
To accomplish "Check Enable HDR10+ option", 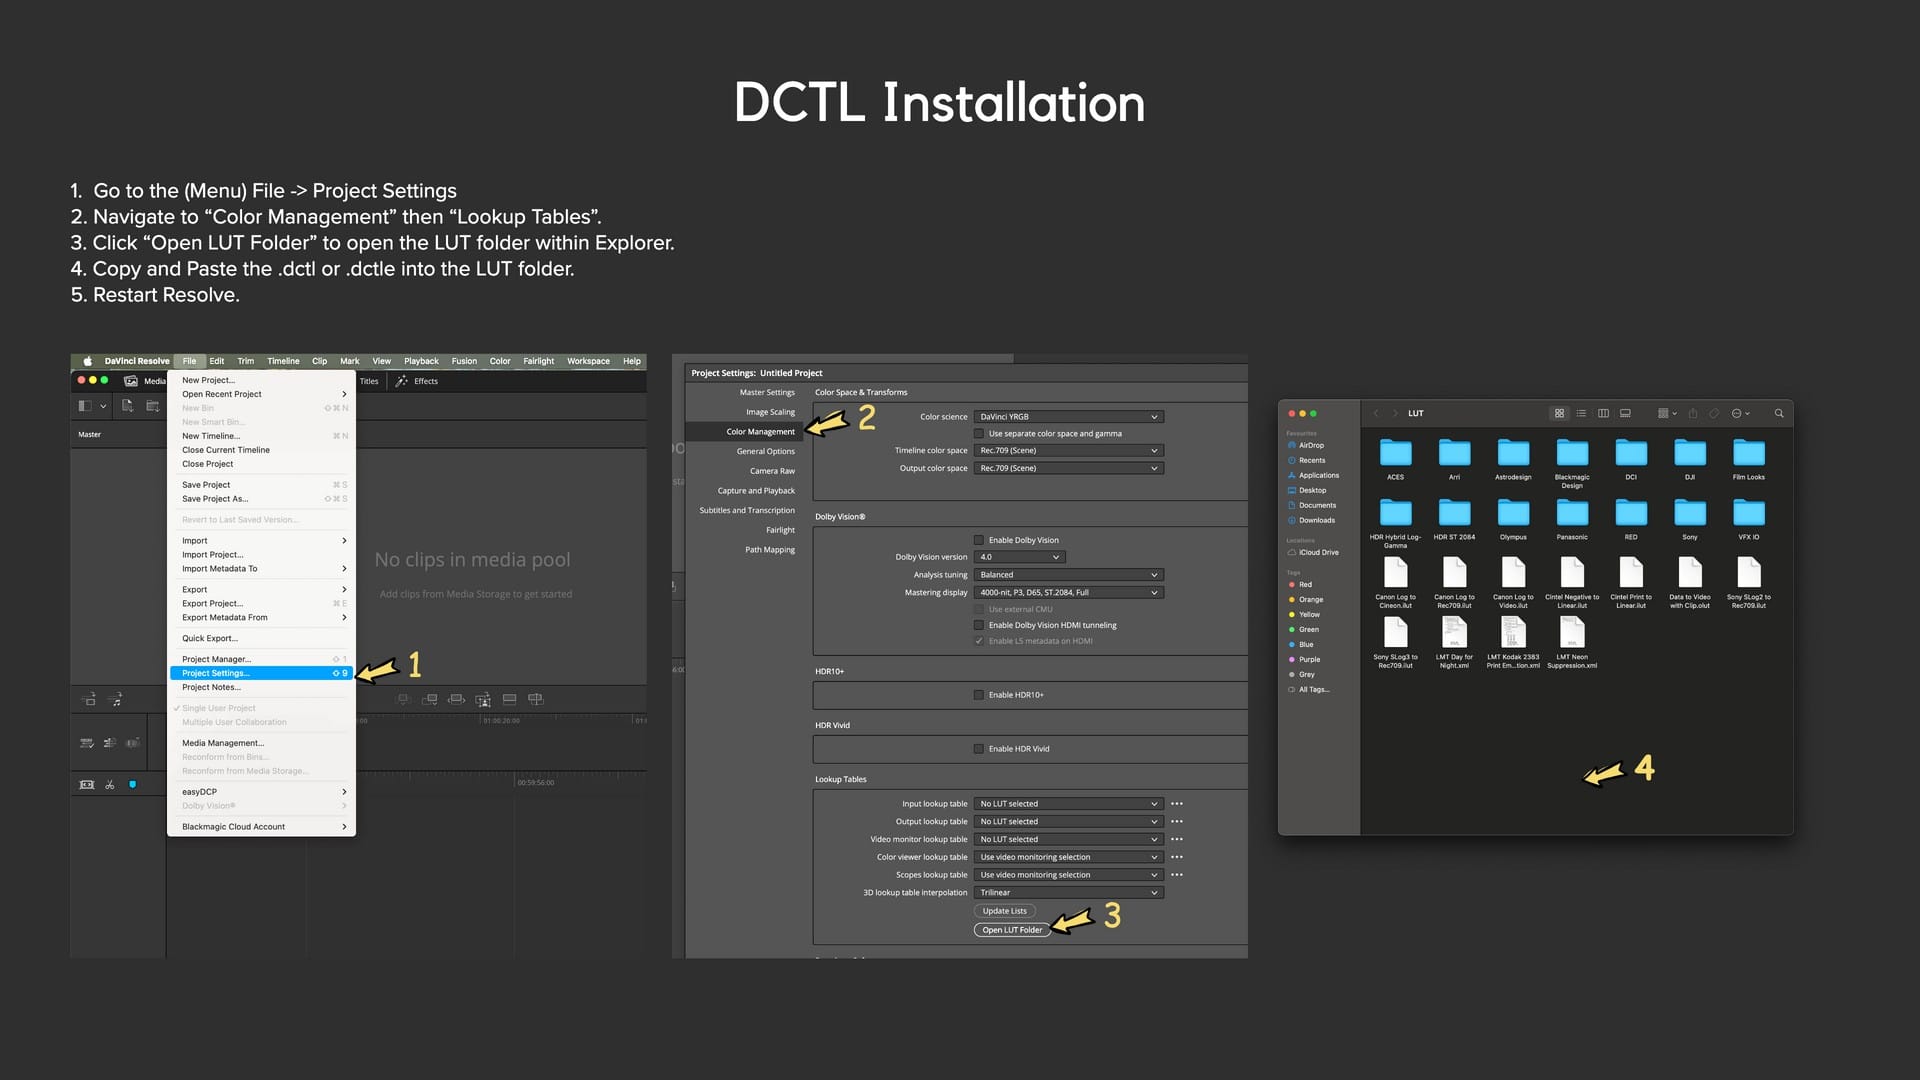I will click(979, 695).
